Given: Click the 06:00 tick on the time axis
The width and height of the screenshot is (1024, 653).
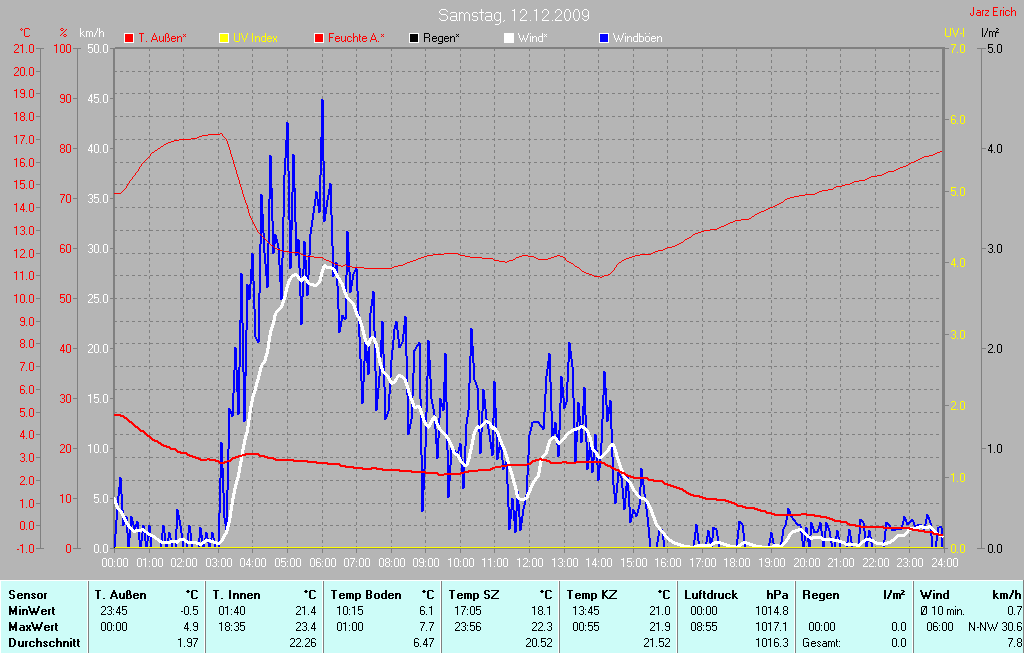Looking at the screenshot, I should pos(322,563).
